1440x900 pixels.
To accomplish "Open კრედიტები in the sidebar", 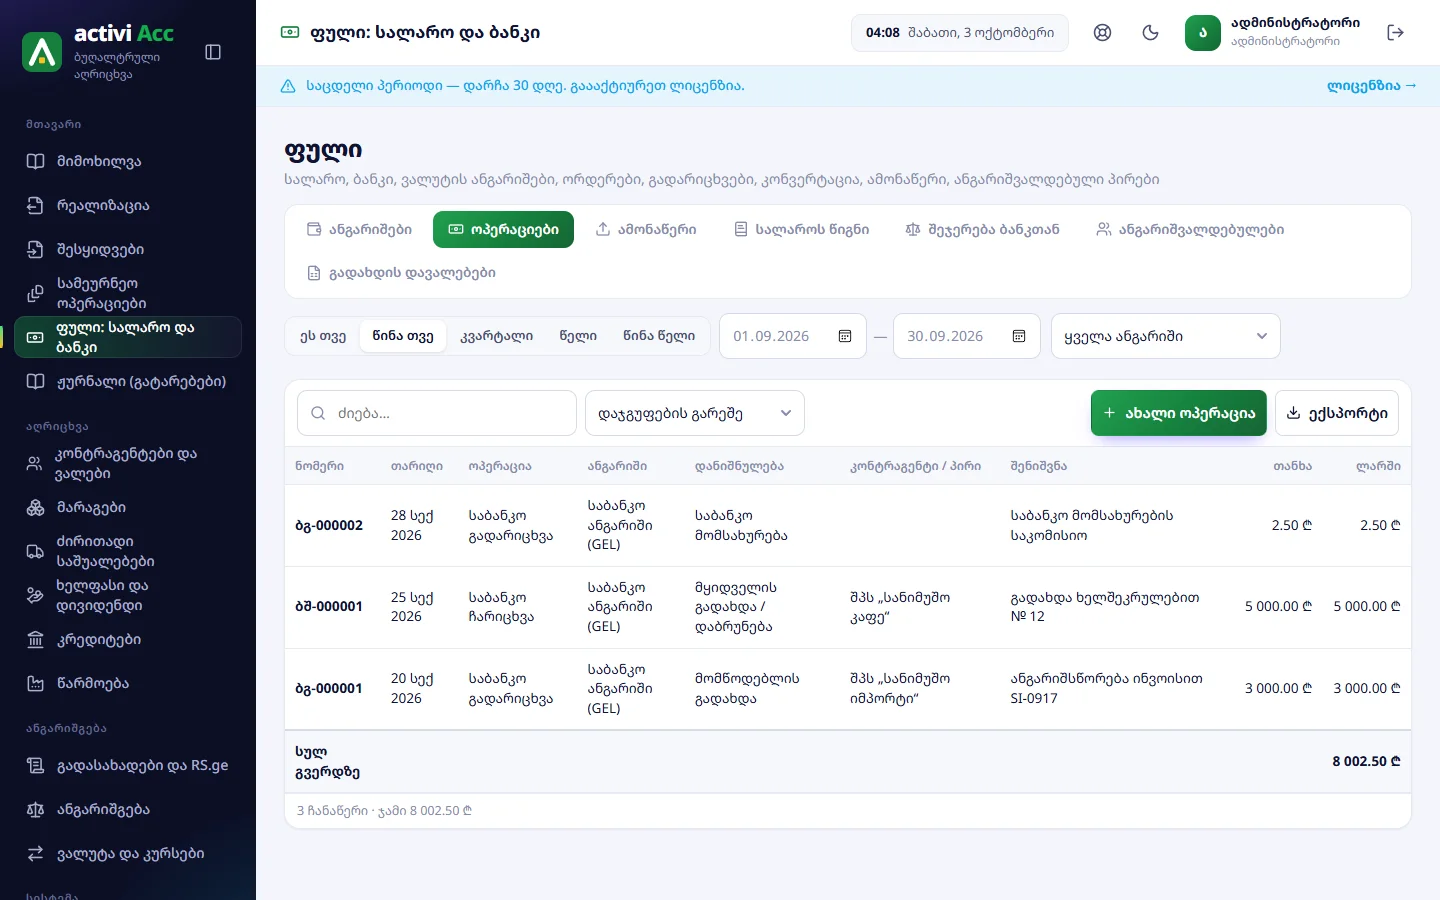I will pyautogui.click(x=128, y=639).
